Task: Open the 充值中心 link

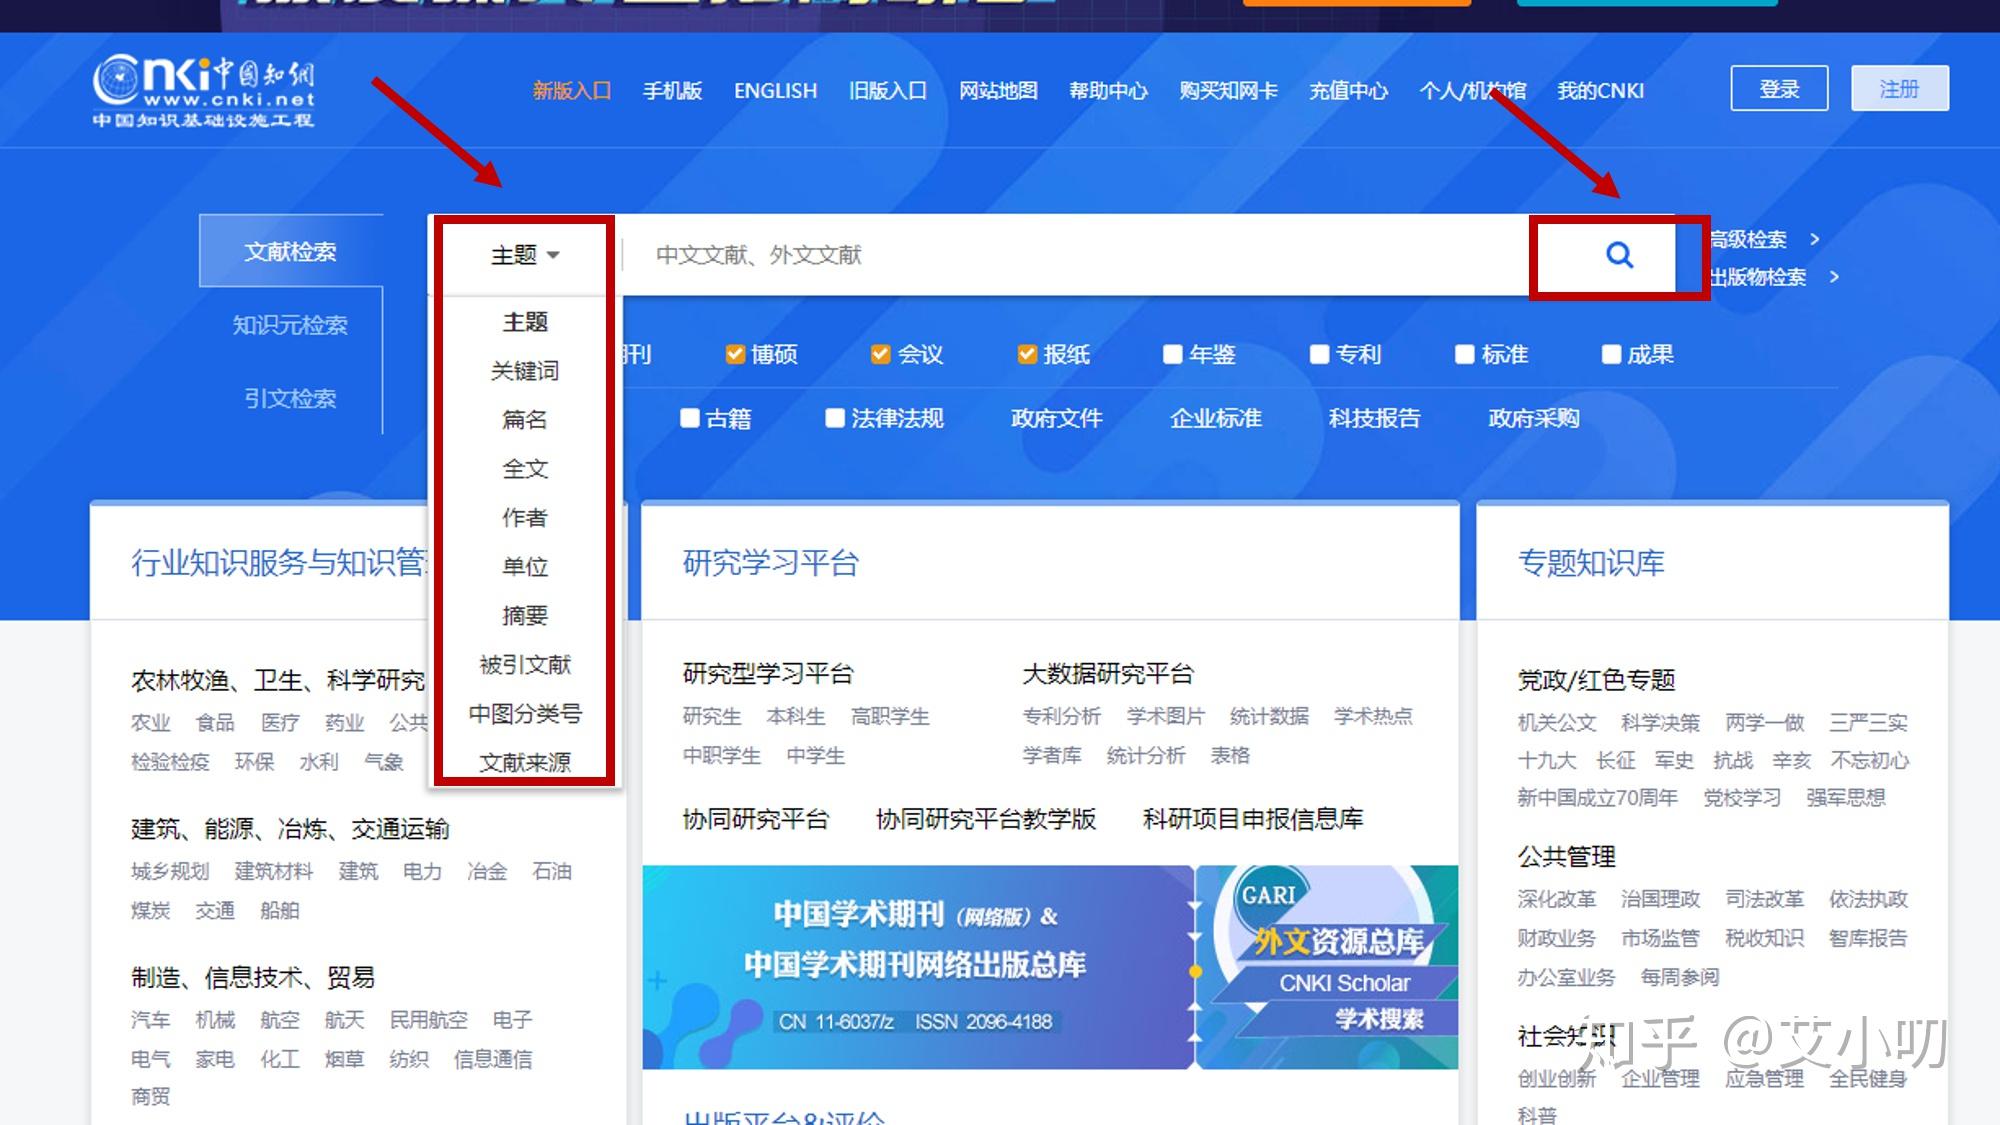Action: coord(1349,91)
